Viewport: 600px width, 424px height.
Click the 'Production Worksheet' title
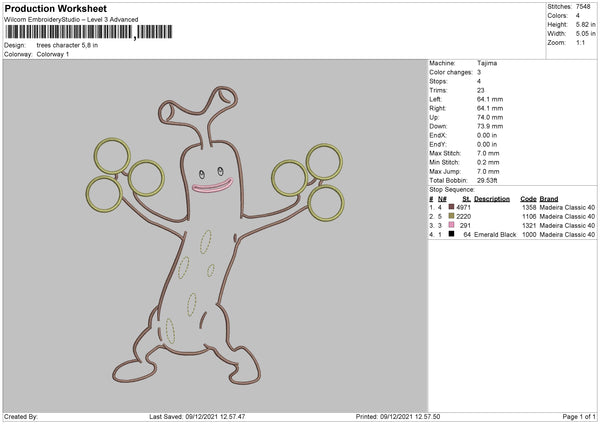point(55,8)
